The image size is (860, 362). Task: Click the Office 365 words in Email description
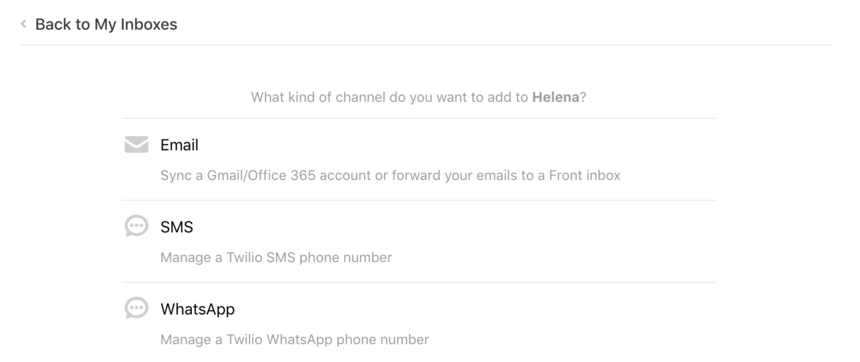281,176
